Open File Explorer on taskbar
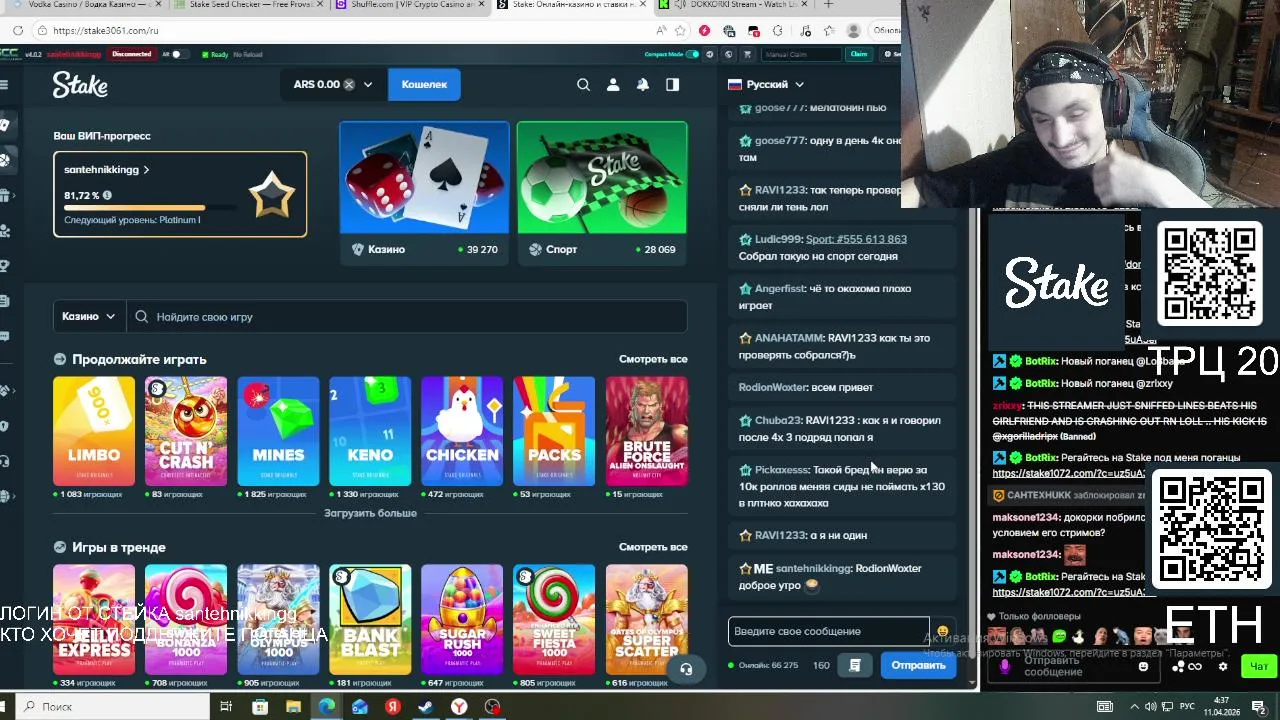 293,707
